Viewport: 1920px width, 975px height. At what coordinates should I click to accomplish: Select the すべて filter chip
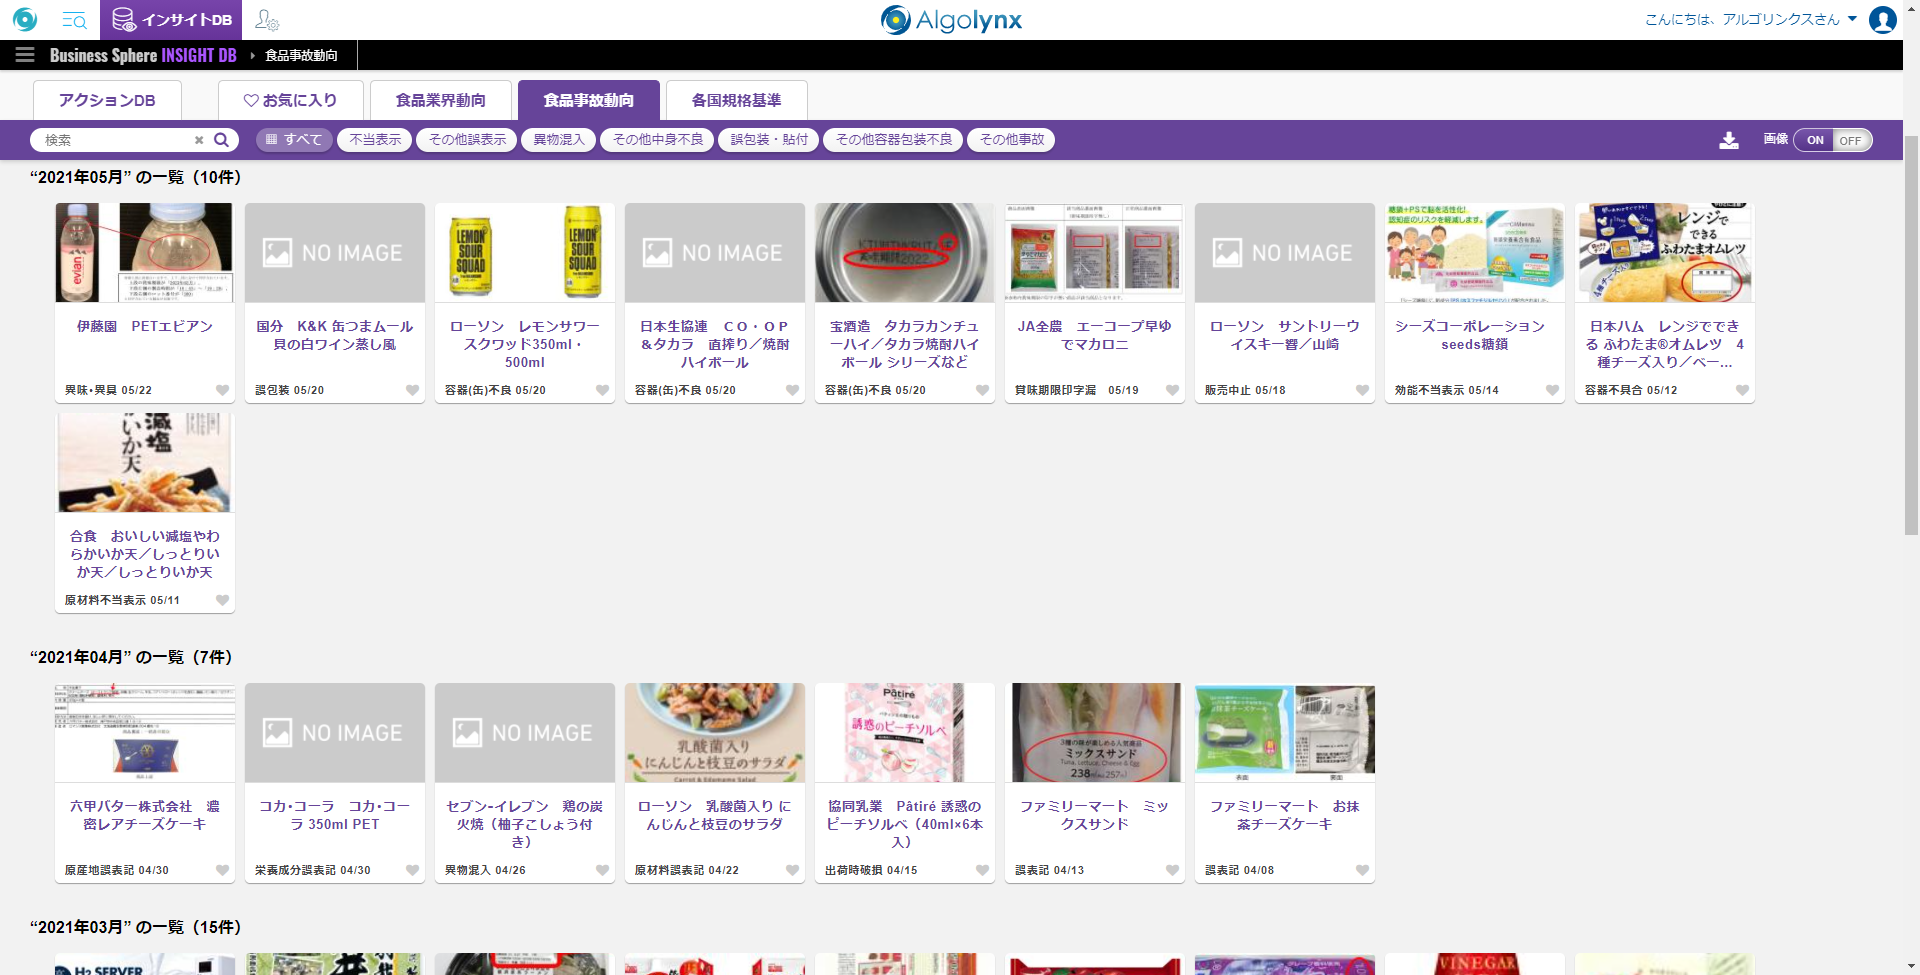point(294,140)
